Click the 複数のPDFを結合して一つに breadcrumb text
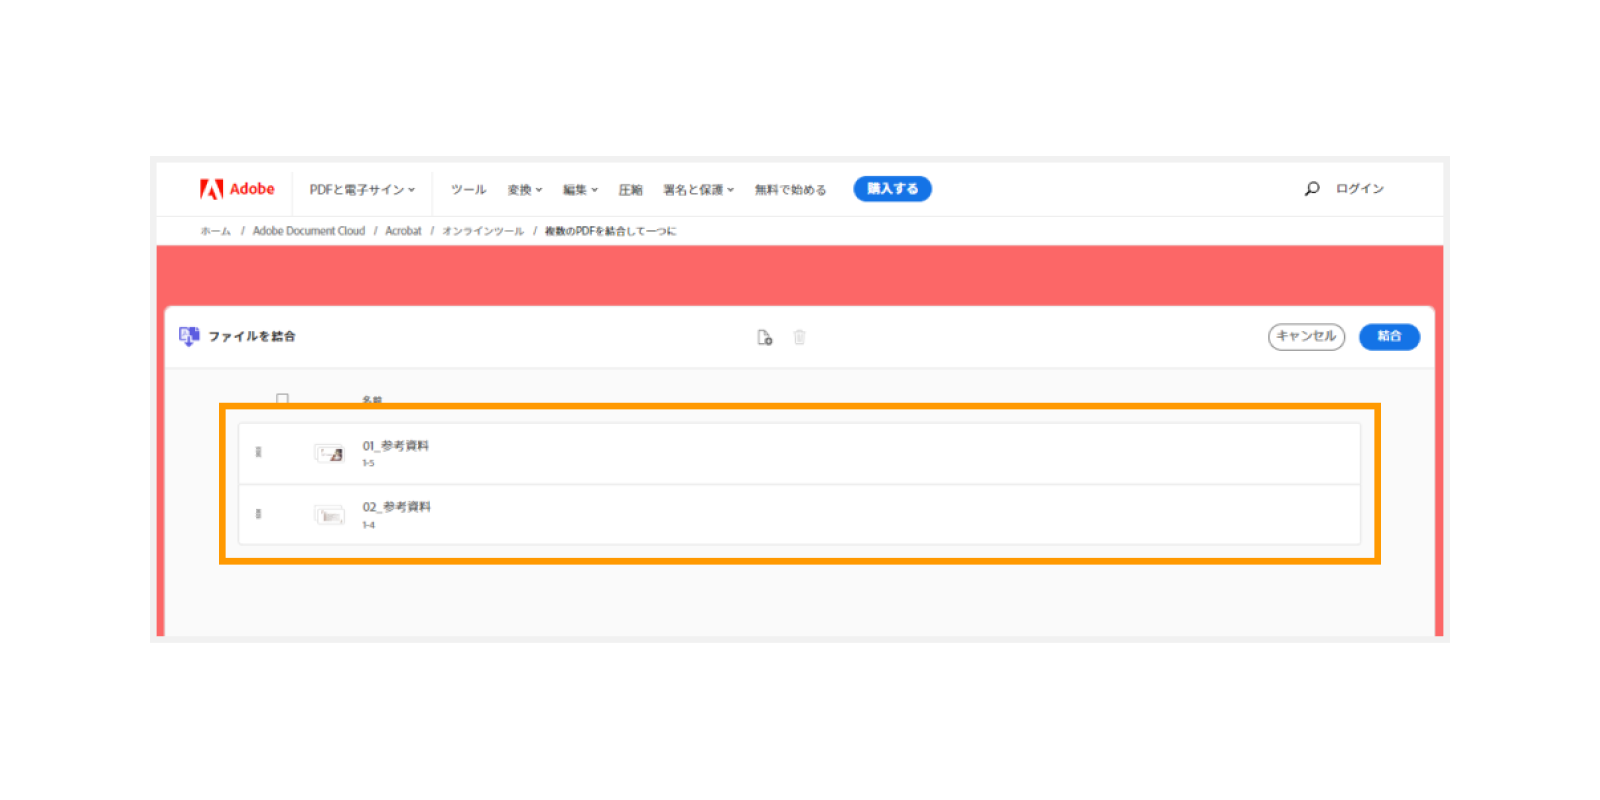 (x=610, y=231)
